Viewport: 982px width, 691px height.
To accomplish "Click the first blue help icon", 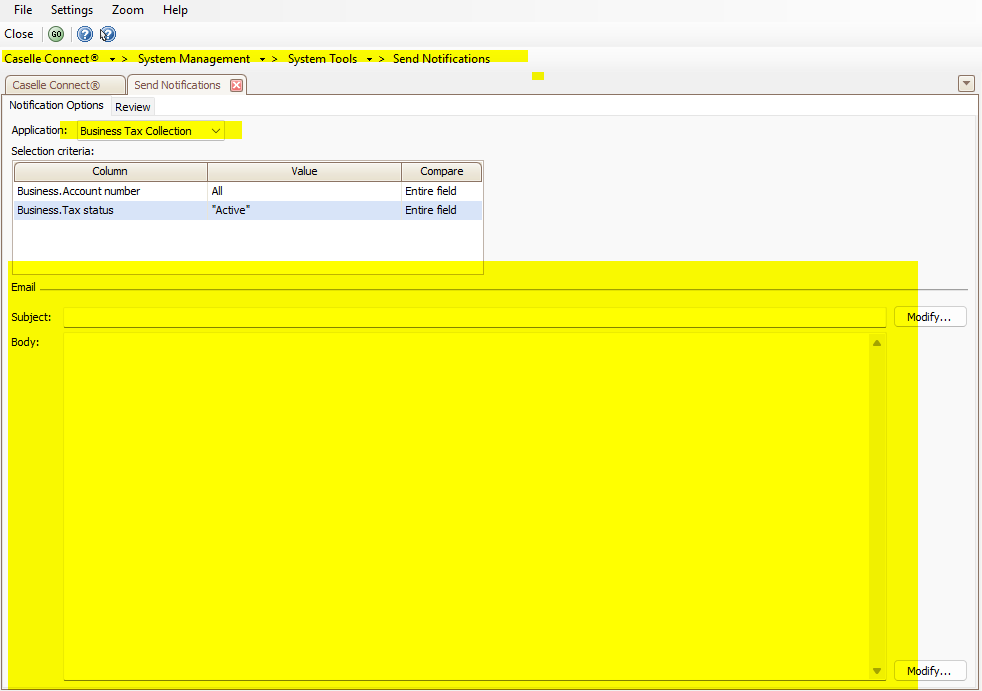I will 85,34.
